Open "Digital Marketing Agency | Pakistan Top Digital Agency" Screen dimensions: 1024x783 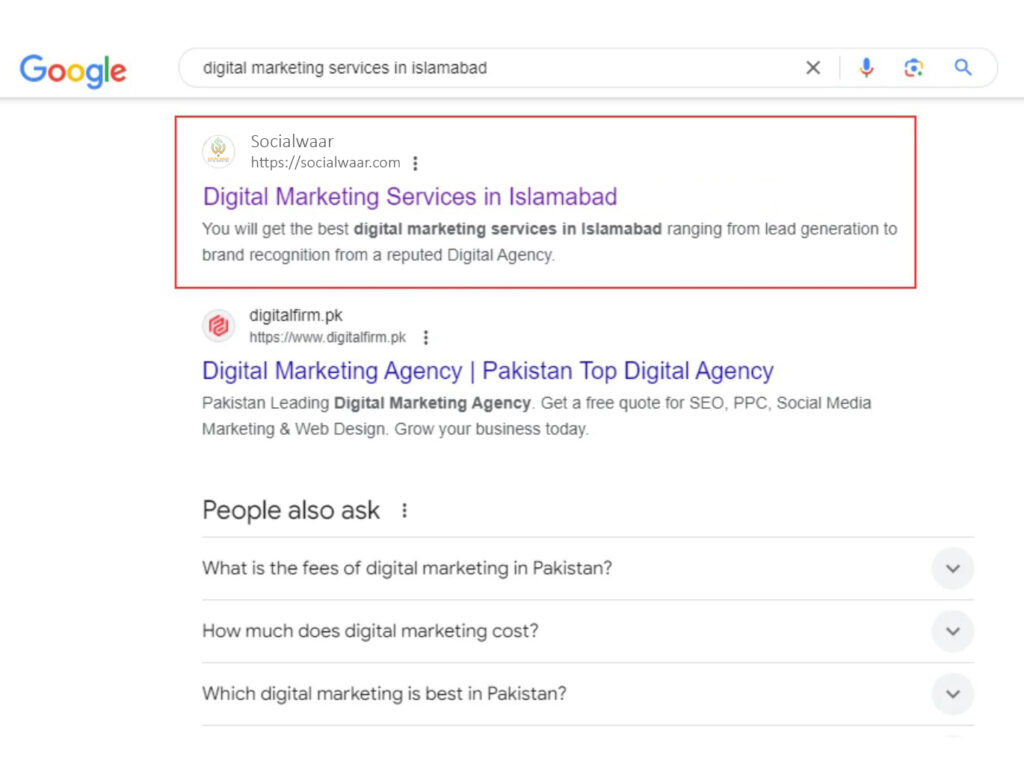487,371
